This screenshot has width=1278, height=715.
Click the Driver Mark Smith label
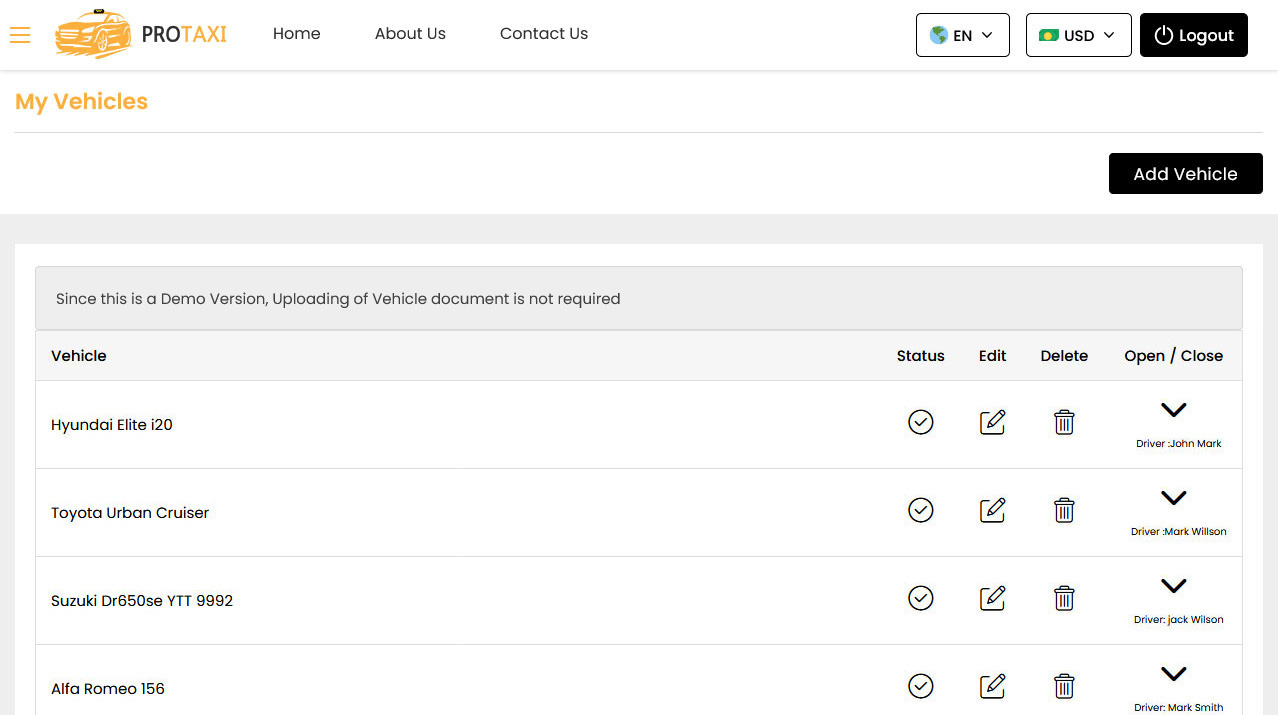point(1179,708)
